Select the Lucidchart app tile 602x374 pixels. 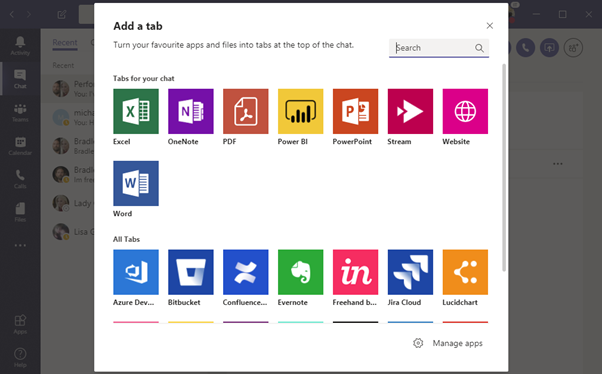pyautogui.click(x=465, y=272)
